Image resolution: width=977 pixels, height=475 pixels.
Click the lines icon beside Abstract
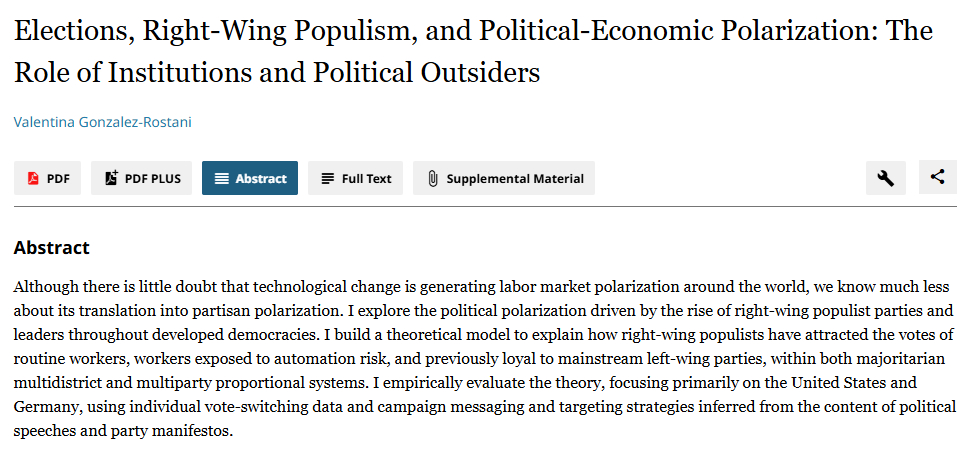pyautogui.click(x=221, y=179)
